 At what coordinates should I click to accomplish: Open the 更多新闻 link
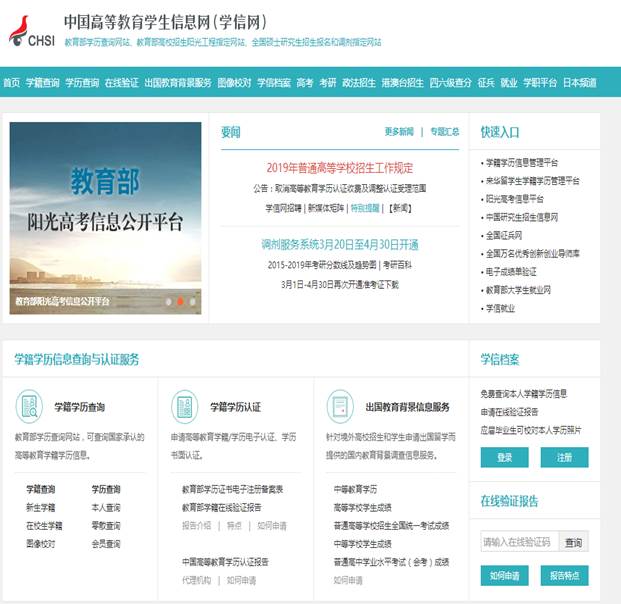click(x=398, y=132)
